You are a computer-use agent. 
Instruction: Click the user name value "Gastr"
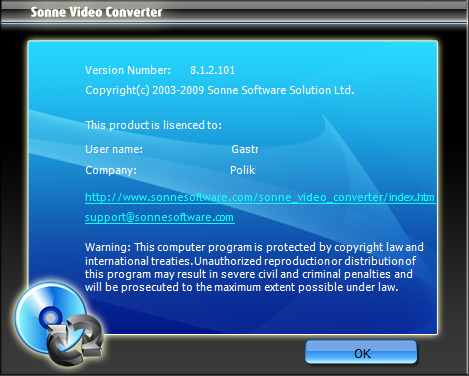point(244,149)
